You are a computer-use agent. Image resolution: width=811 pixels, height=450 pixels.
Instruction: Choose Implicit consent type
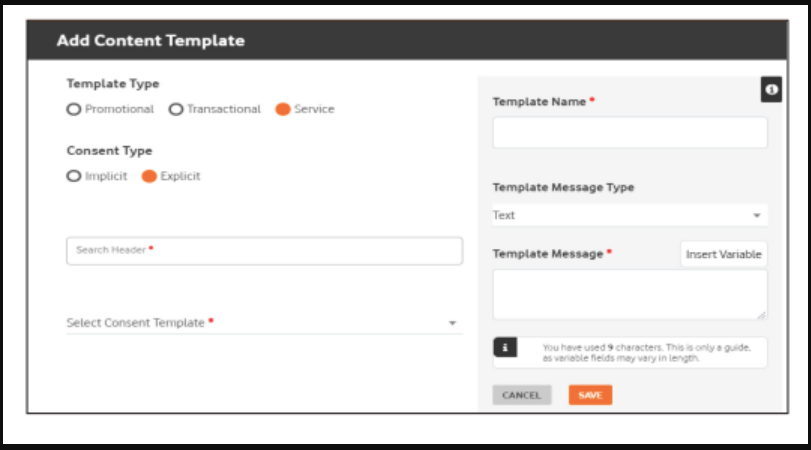tap(74, 176)
